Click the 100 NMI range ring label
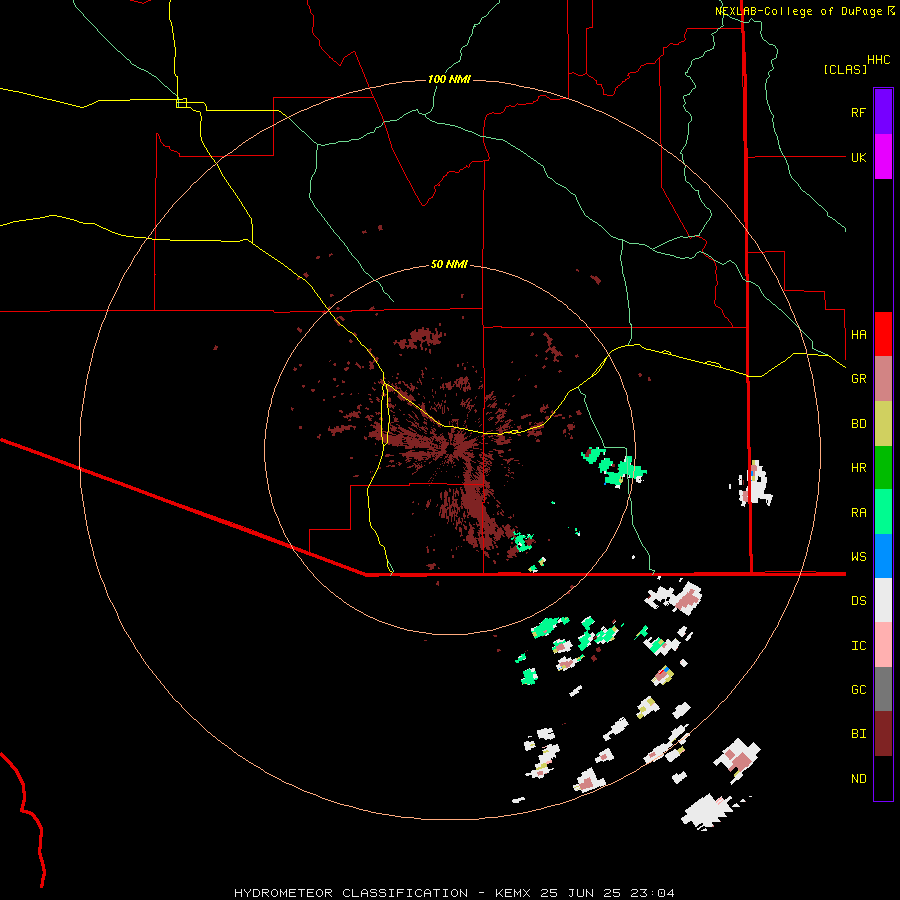The width and height of the screenshot is (900, 900). (449, 79)
